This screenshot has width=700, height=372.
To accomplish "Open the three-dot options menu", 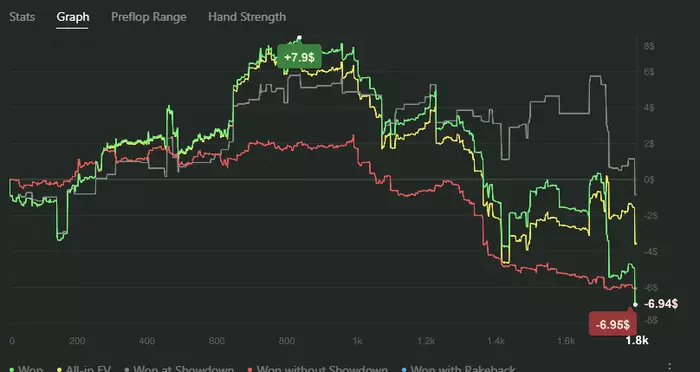I will 669,367.
